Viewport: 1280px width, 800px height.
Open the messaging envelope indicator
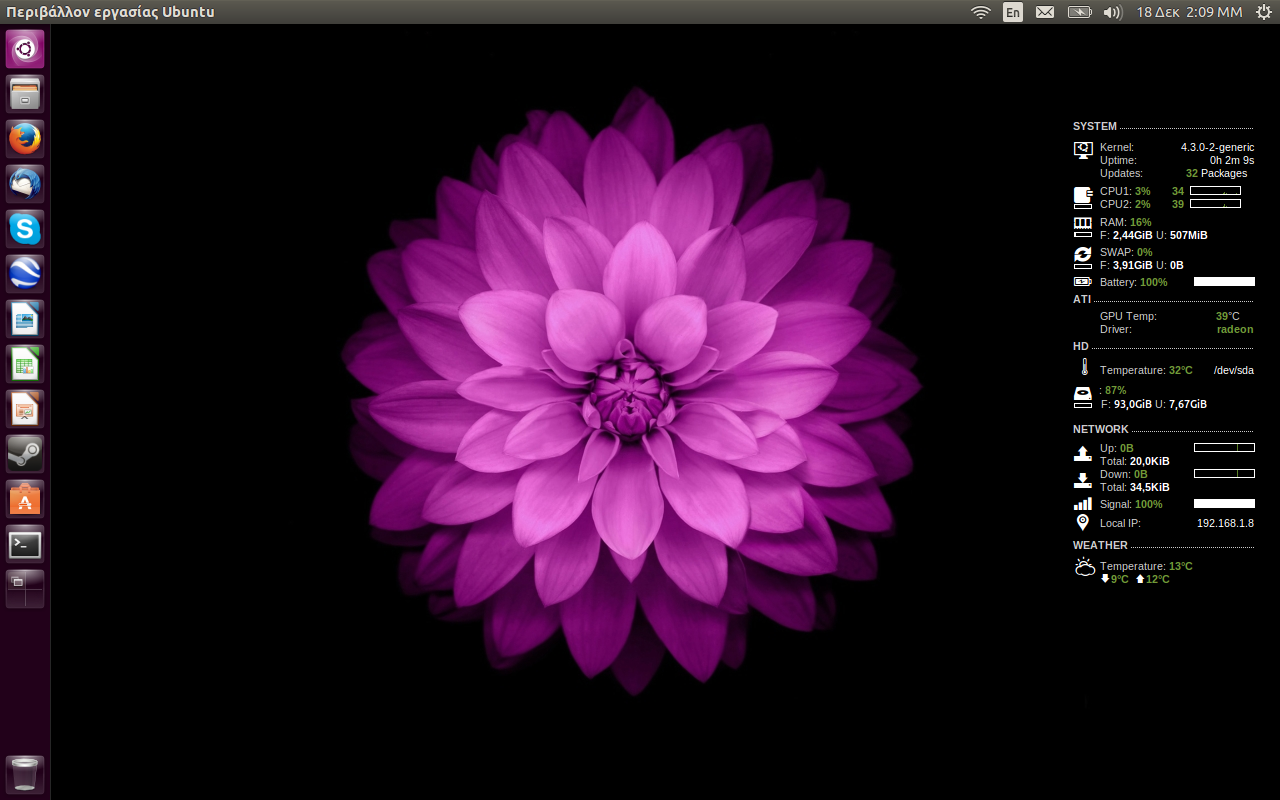click(x=1045, y=12)
